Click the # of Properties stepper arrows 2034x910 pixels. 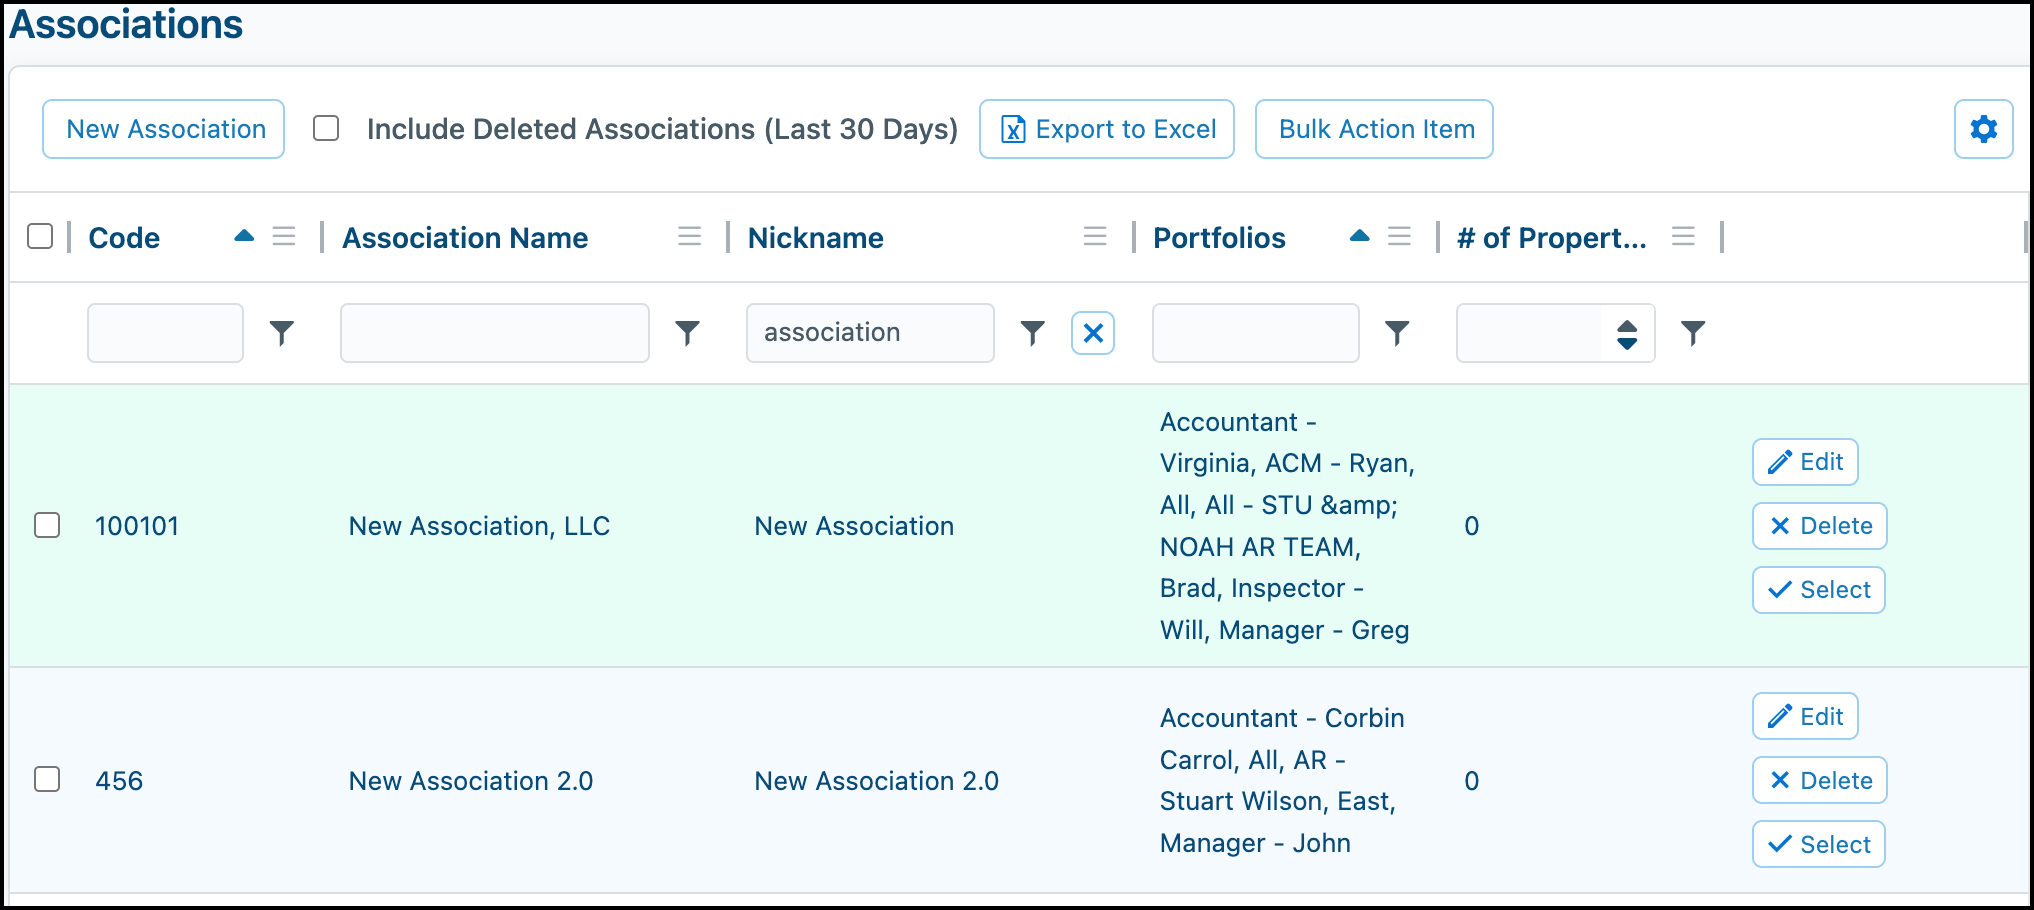point(1627,334)
